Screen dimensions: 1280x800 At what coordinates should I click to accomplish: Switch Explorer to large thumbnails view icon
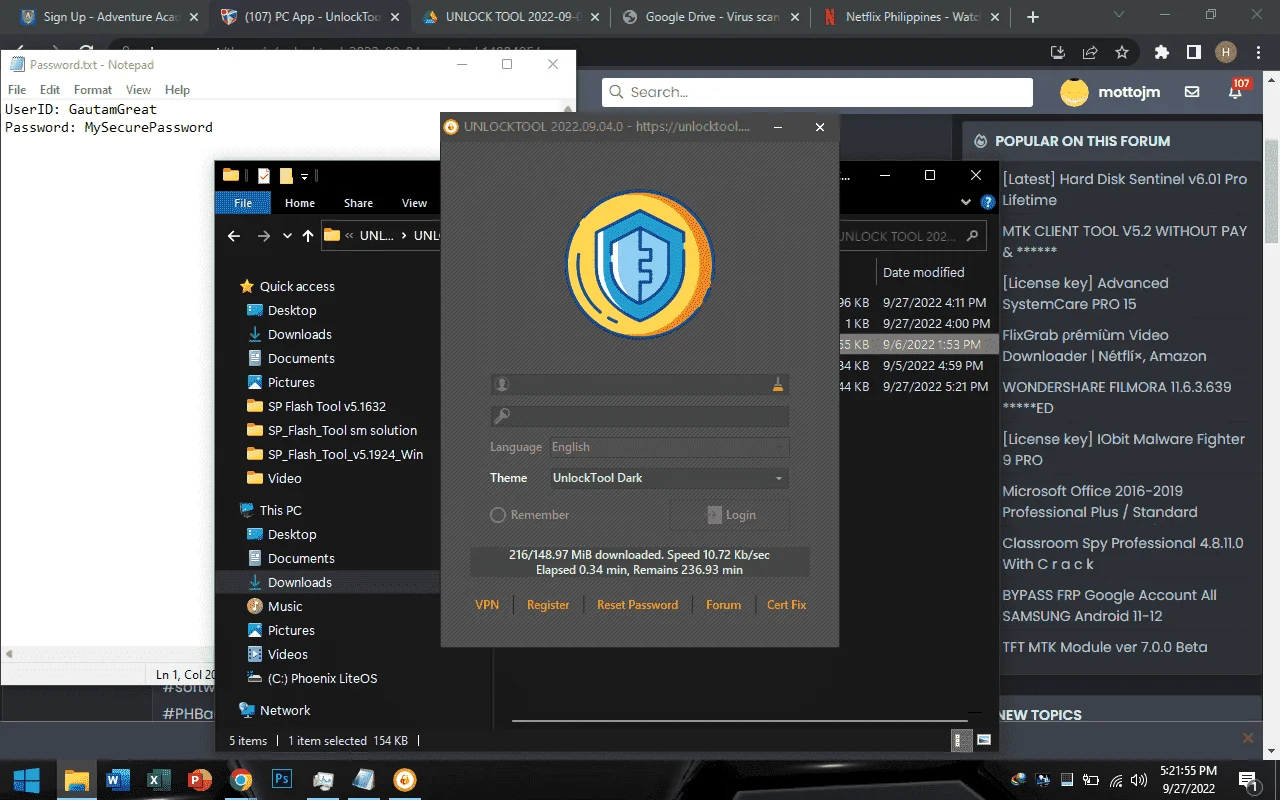click(984, 740)
